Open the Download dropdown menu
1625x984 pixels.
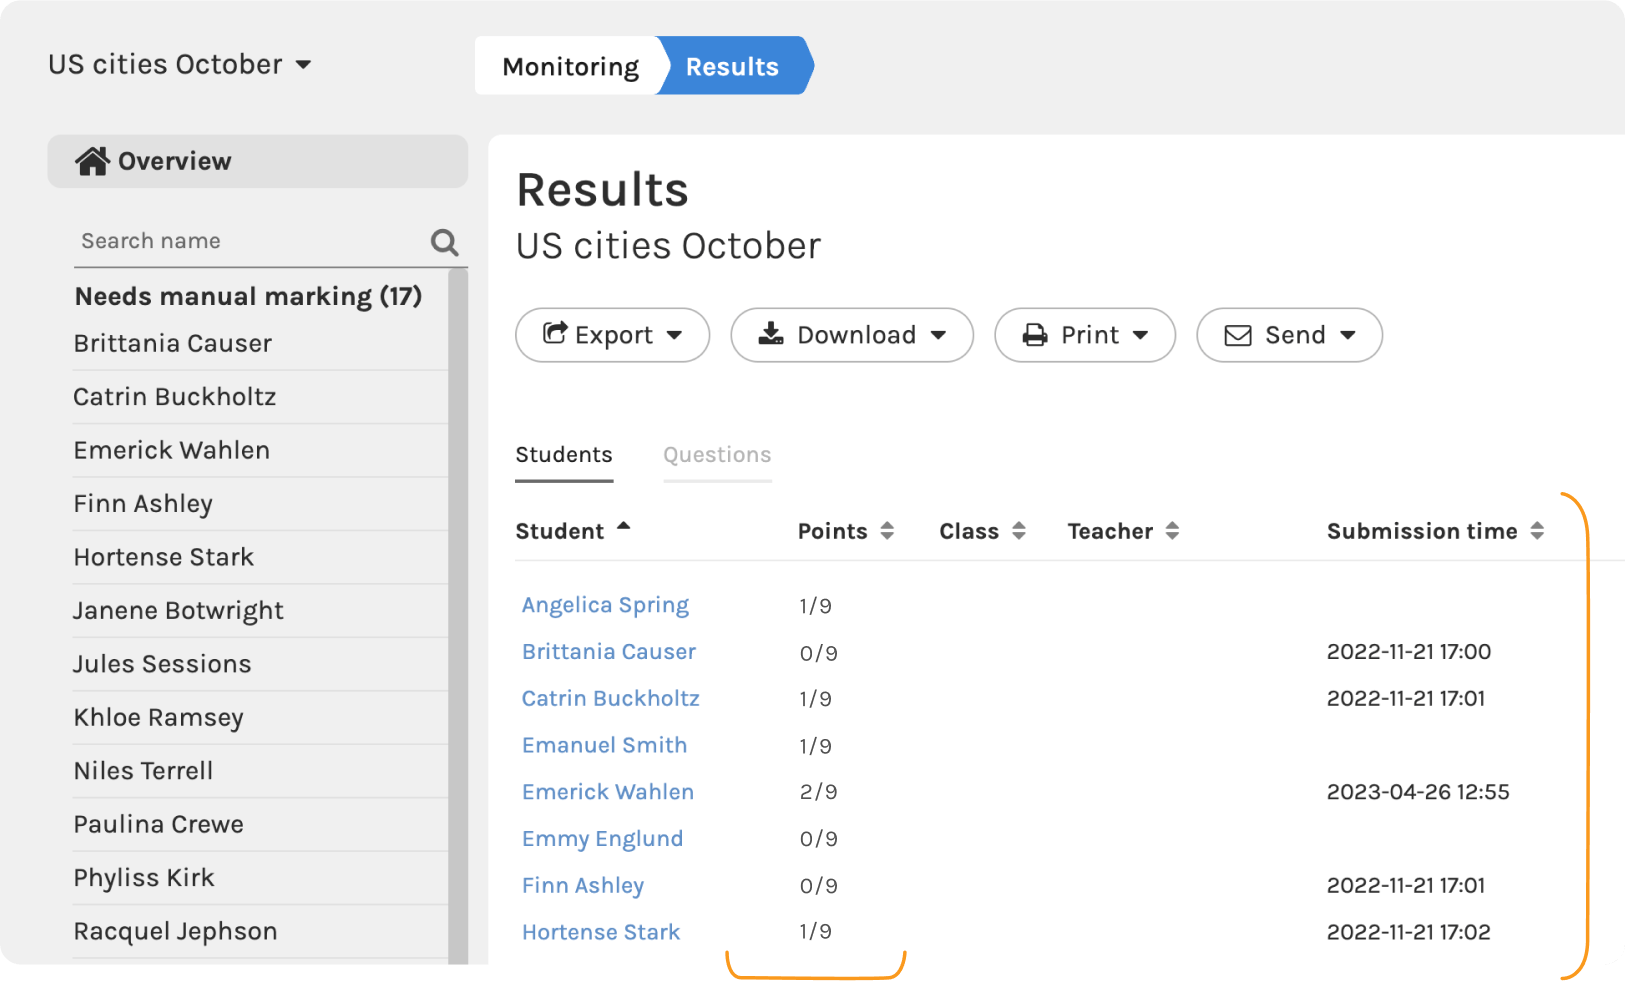[x=851, y=335]
